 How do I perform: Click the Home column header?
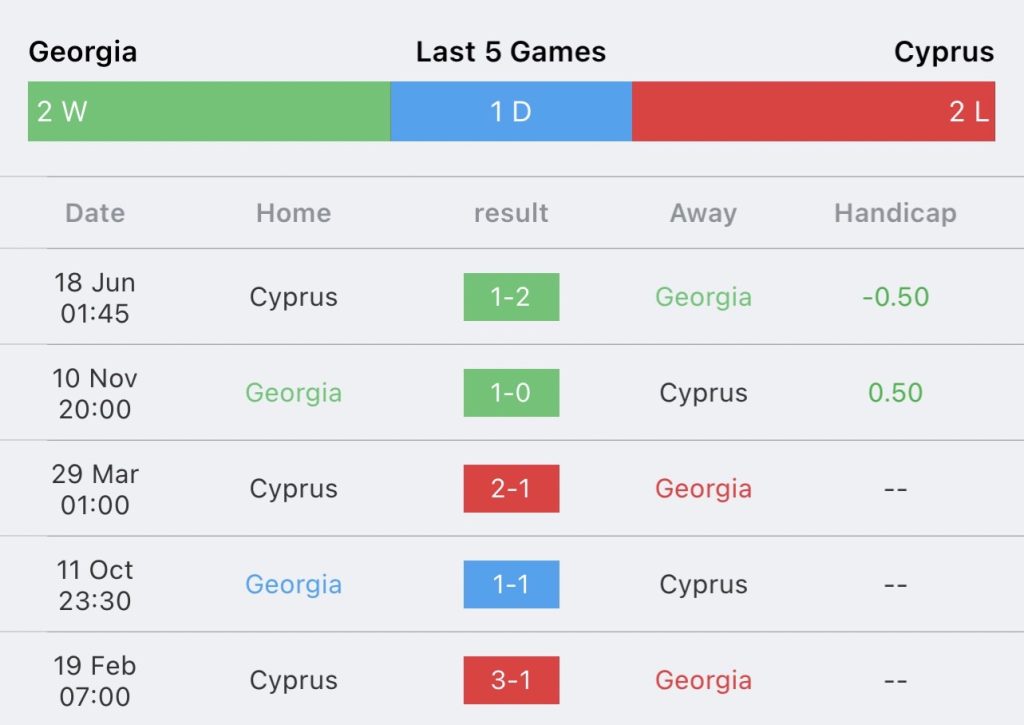[x=293, y=213]
